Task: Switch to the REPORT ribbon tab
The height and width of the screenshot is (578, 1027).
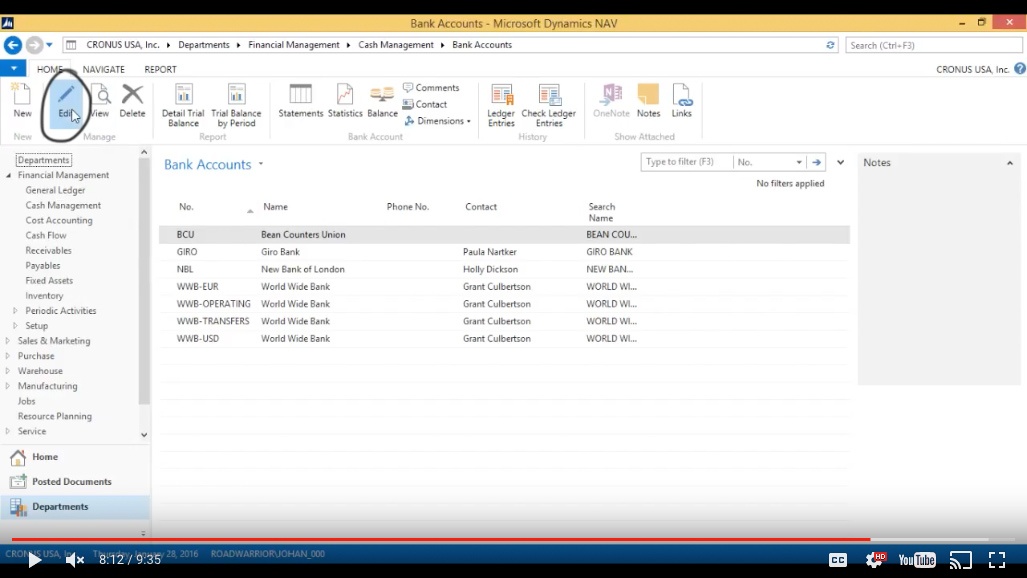Action: click(160, 69)
